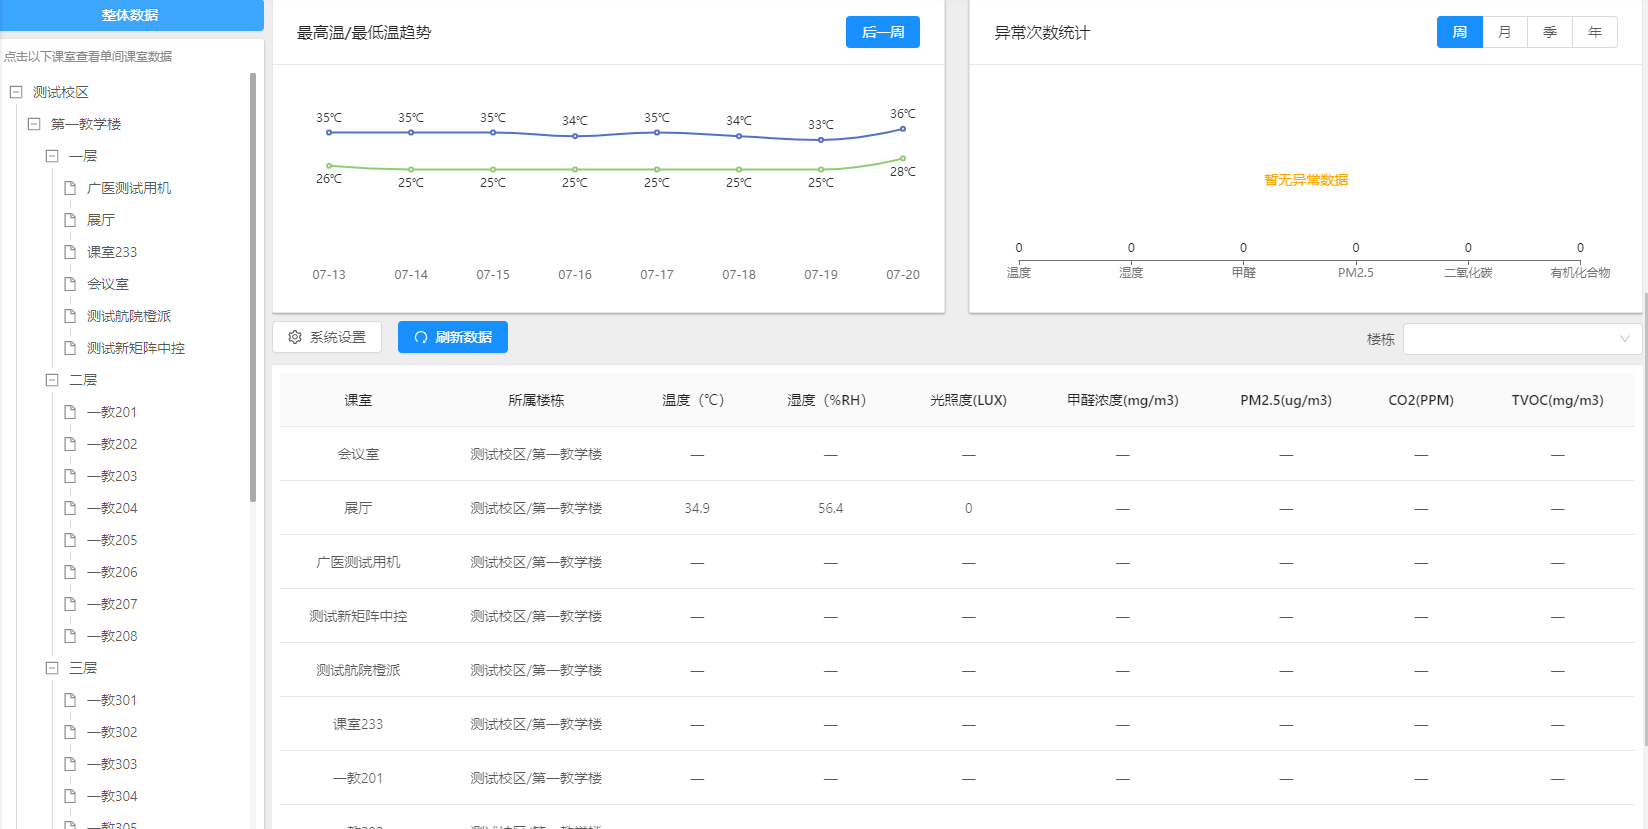Open the 楼栋 building dropdown

pyautogui.click(x=1522, y=339)
